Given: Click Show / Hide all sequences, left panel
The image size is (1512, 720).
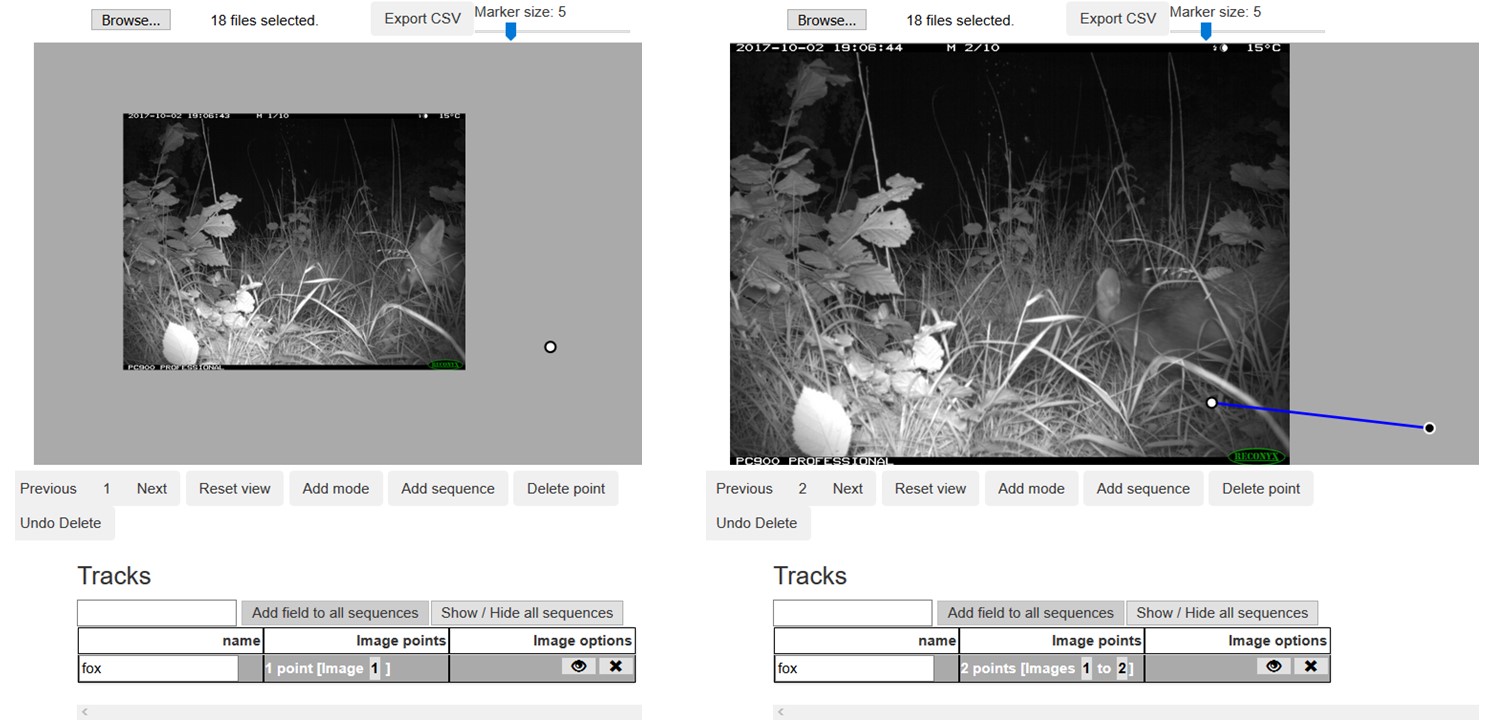Looking at the screenshot, I should click(x=527, y=613).
